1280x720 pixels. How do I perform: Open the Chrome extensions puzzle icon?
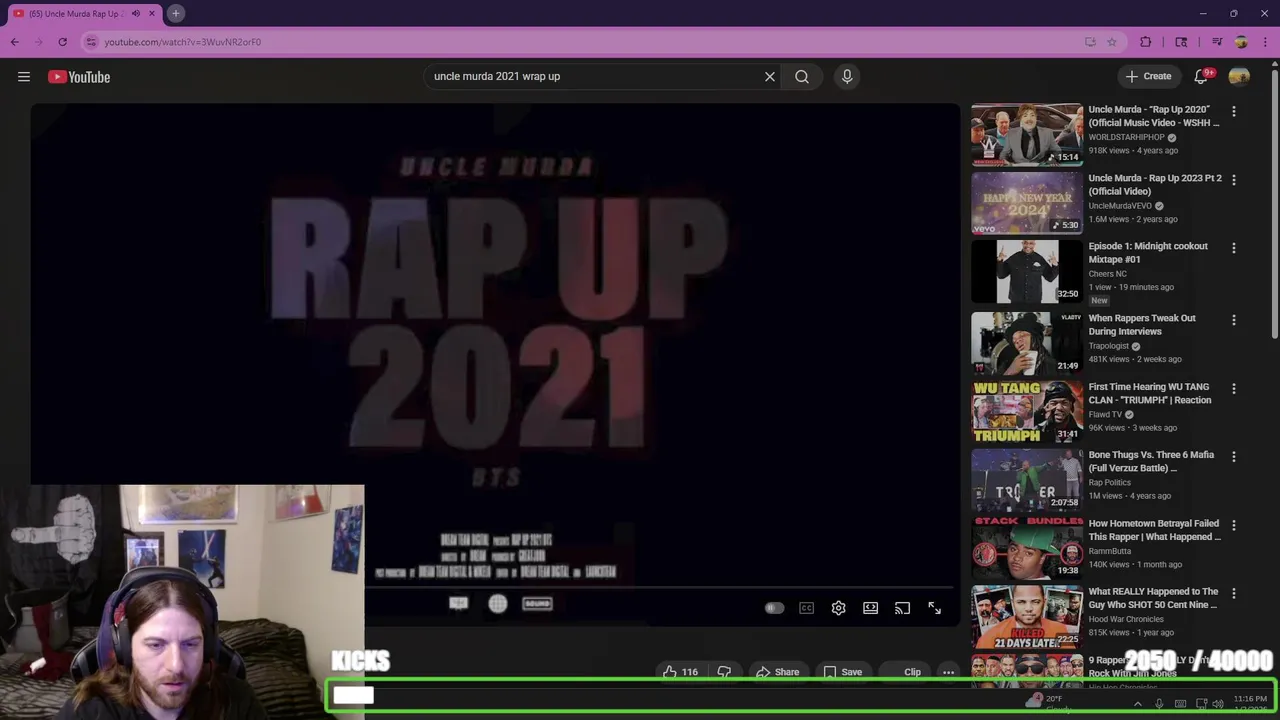pyautogui.click(x=1146, y=42)
